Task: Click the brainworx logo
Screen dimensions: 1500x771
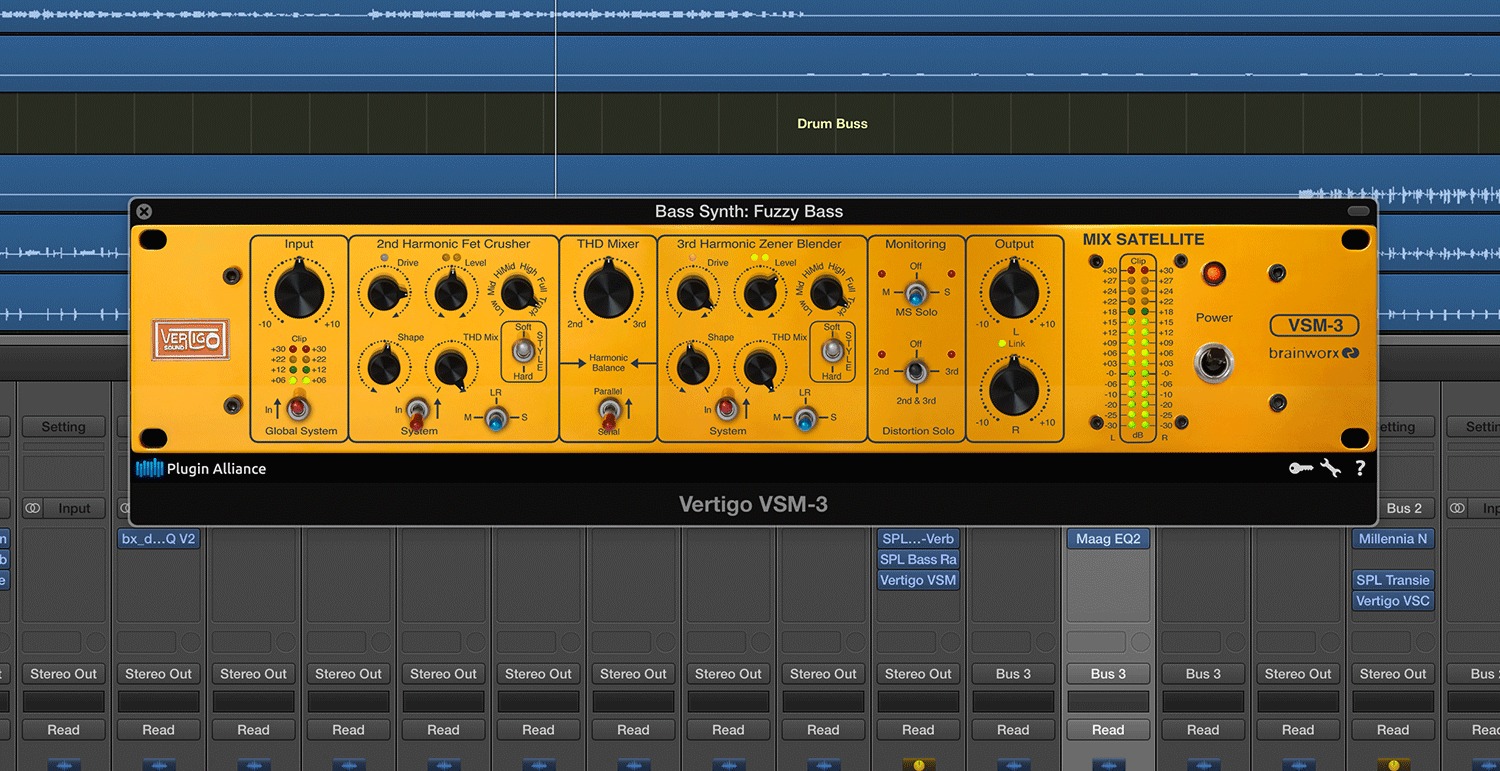Action: 1313,353
